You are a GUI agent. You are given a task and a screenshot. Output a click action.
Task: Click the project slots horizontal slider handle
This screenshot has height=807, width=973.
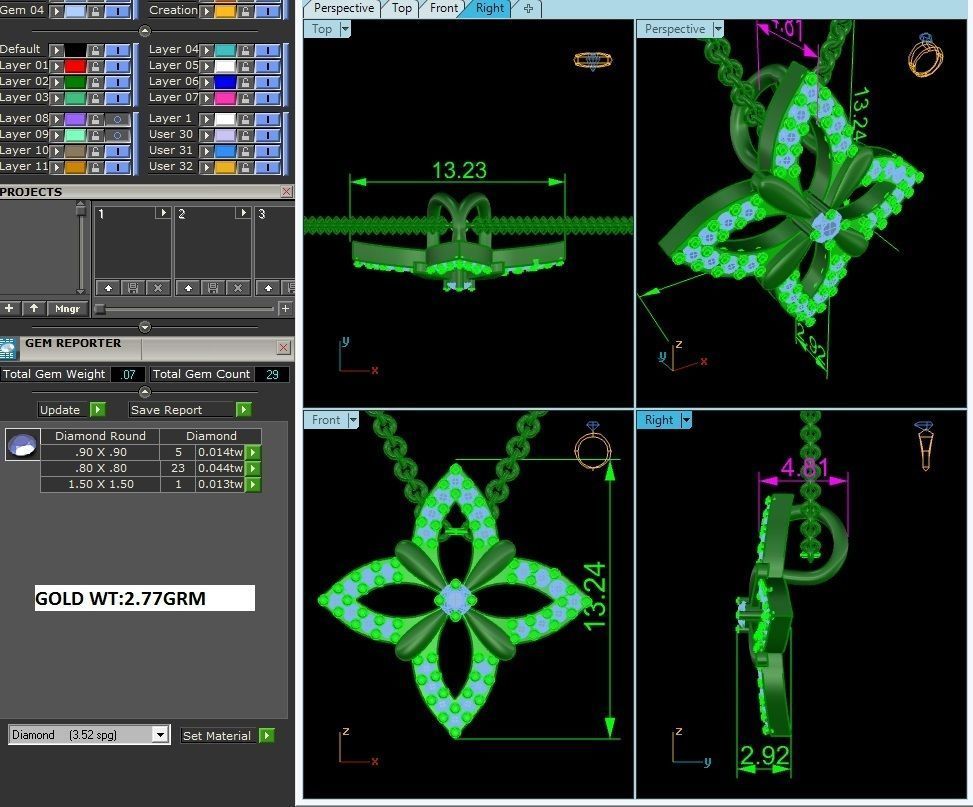click(x=100, y=309)
